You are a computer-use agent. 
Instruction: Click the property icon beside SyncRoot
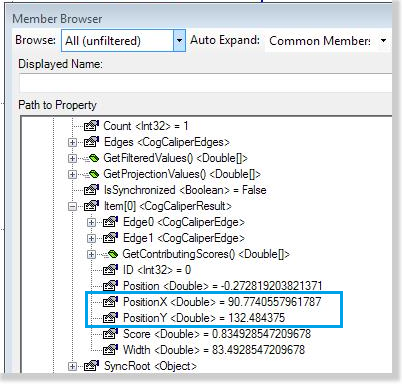tap(91, 366)
